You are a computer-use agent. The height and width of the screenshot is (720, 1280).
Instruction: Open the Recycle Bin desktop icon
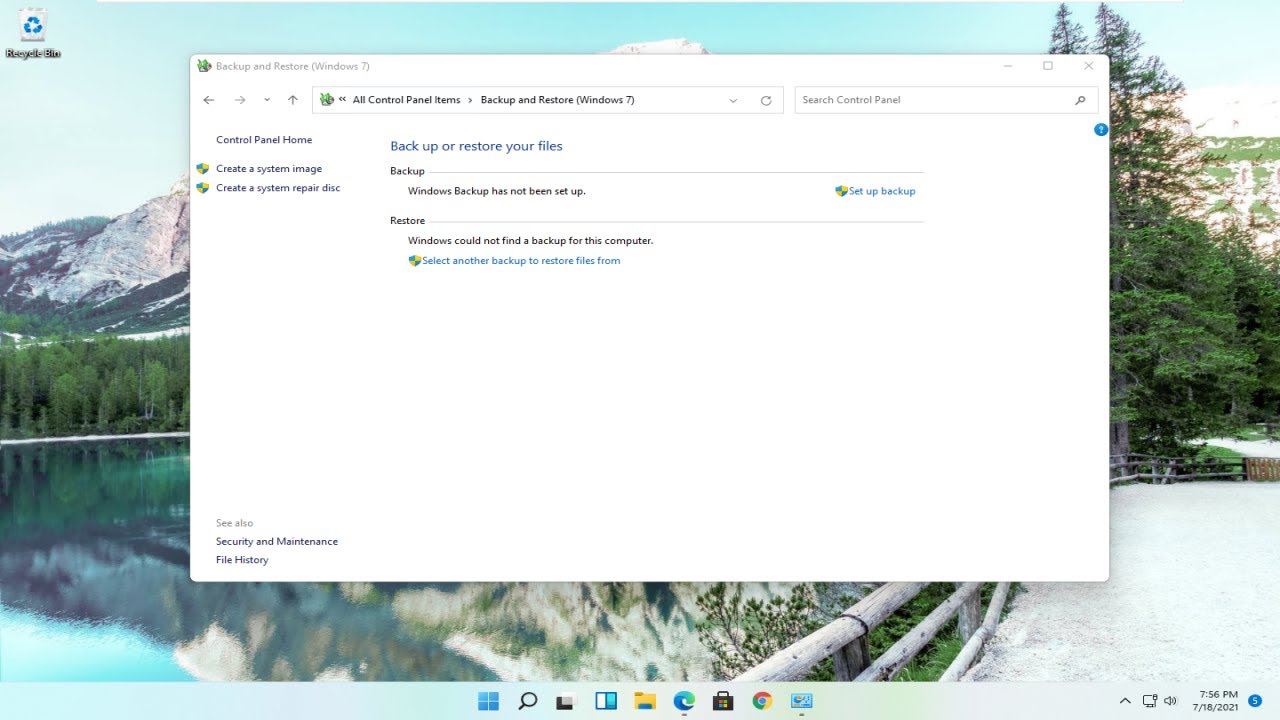[x=33, y=33]
